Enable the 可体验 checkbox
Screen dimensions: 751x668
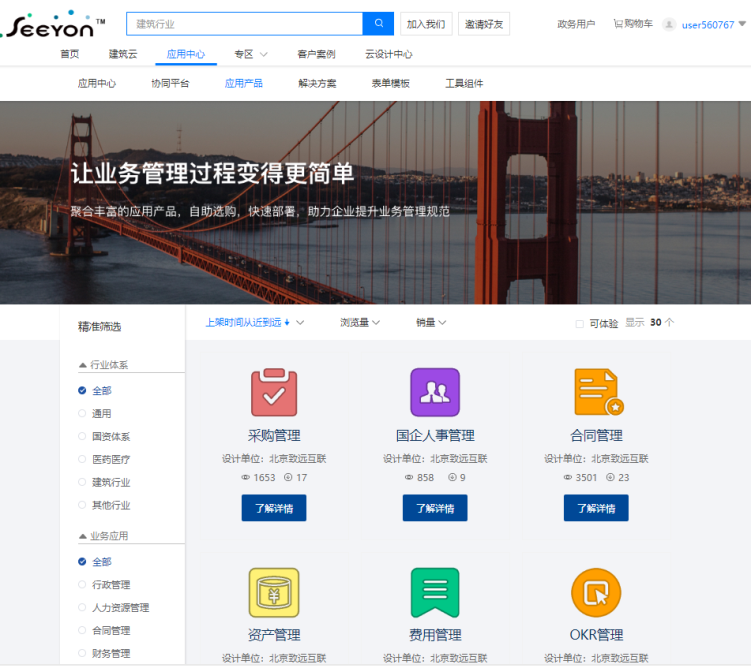[x=580, y=324]
